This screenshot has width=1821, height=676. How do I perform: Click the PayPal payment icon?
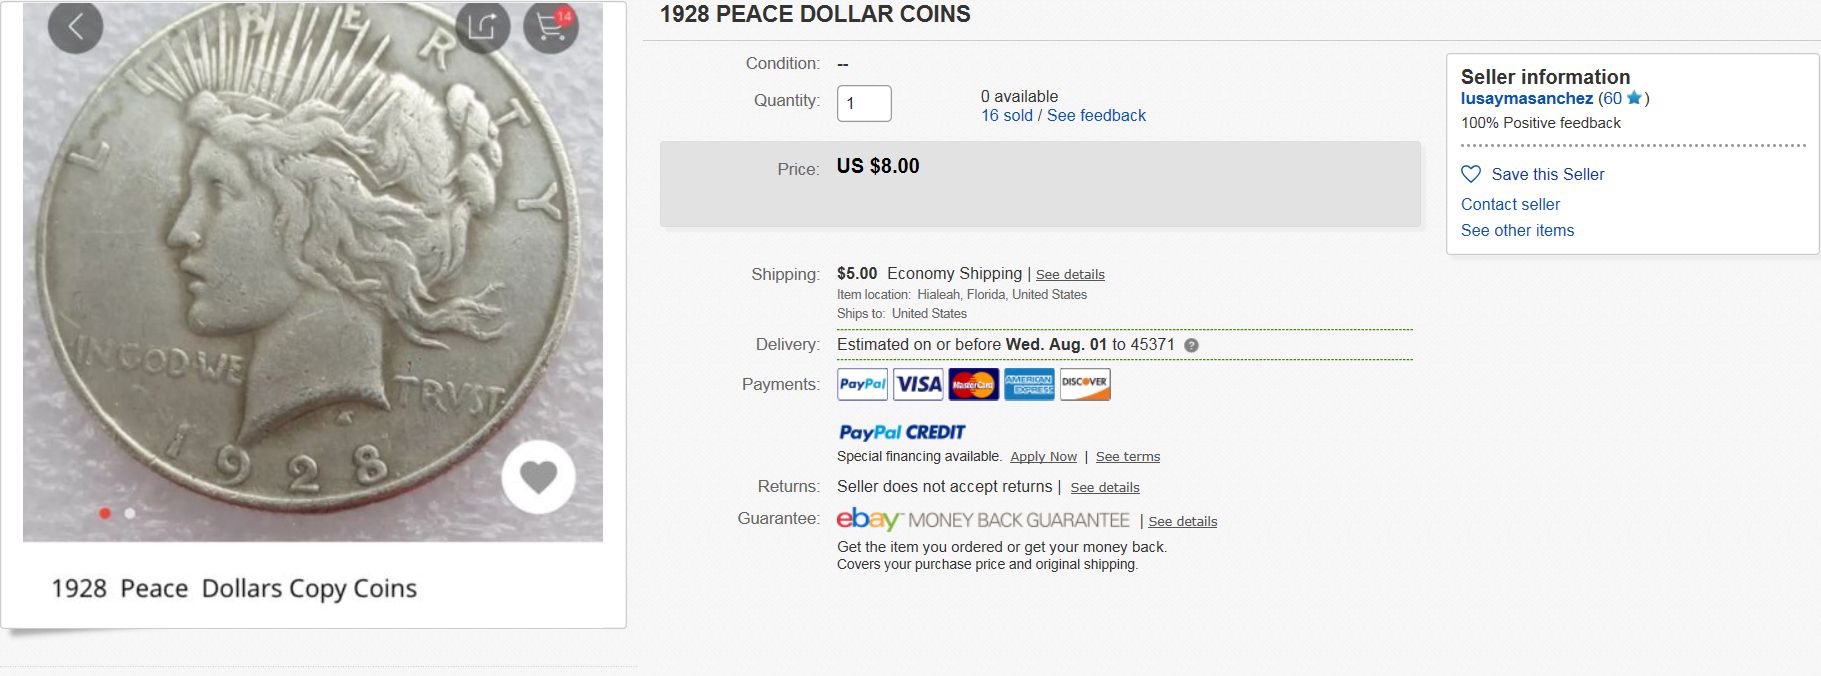click(x=862, y=384)
